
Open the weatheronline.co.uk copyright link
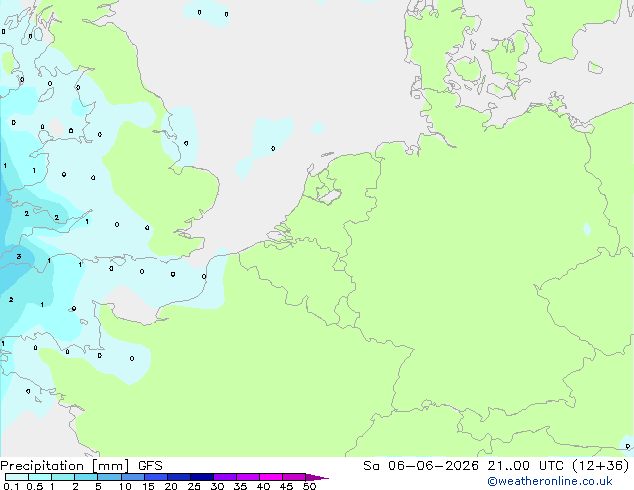pos(549,481)
